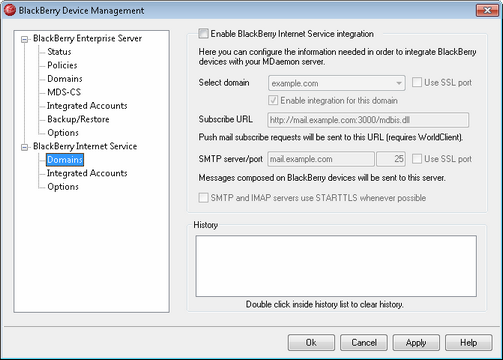
Task: Open Options under BlackBerry Internet Service
Action: (63, 187)
